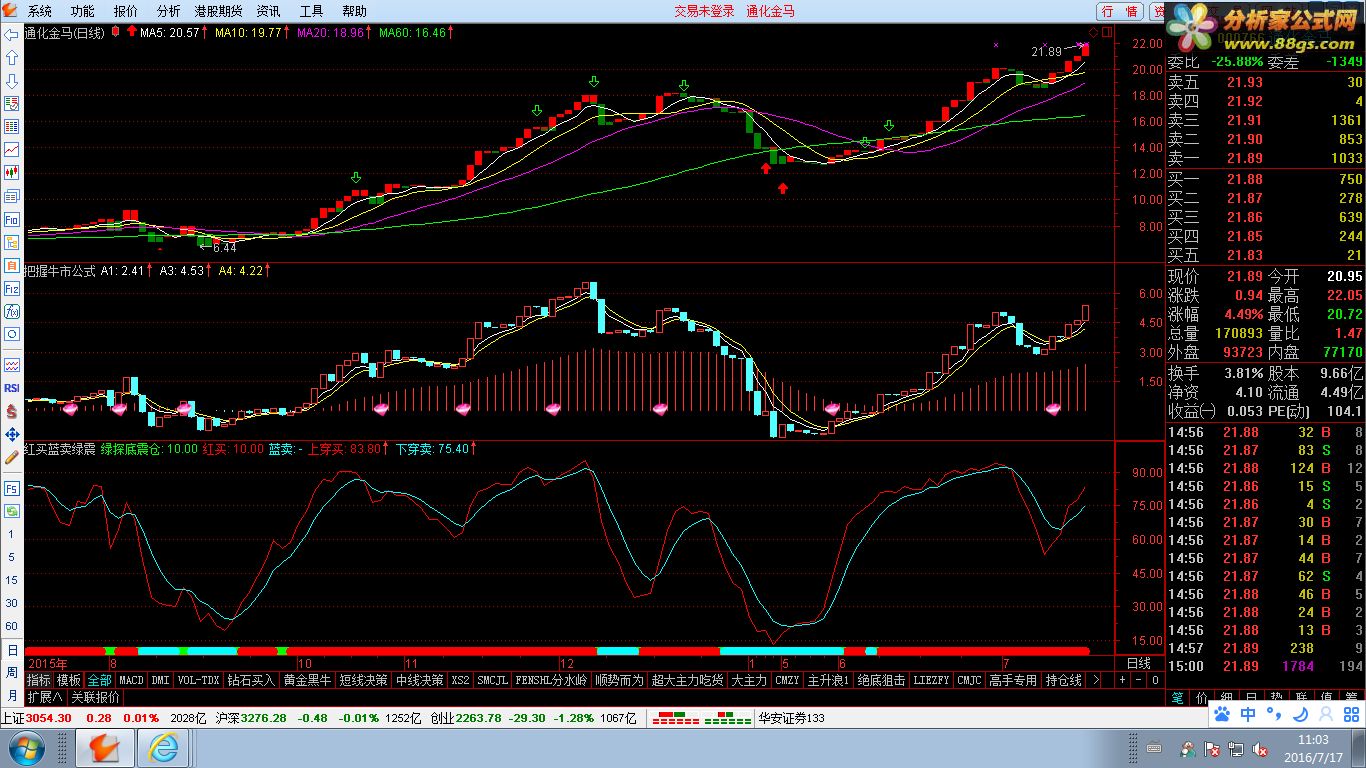
Task: Click the RSI indicator icon in sidebar
Action: [12, 388]
